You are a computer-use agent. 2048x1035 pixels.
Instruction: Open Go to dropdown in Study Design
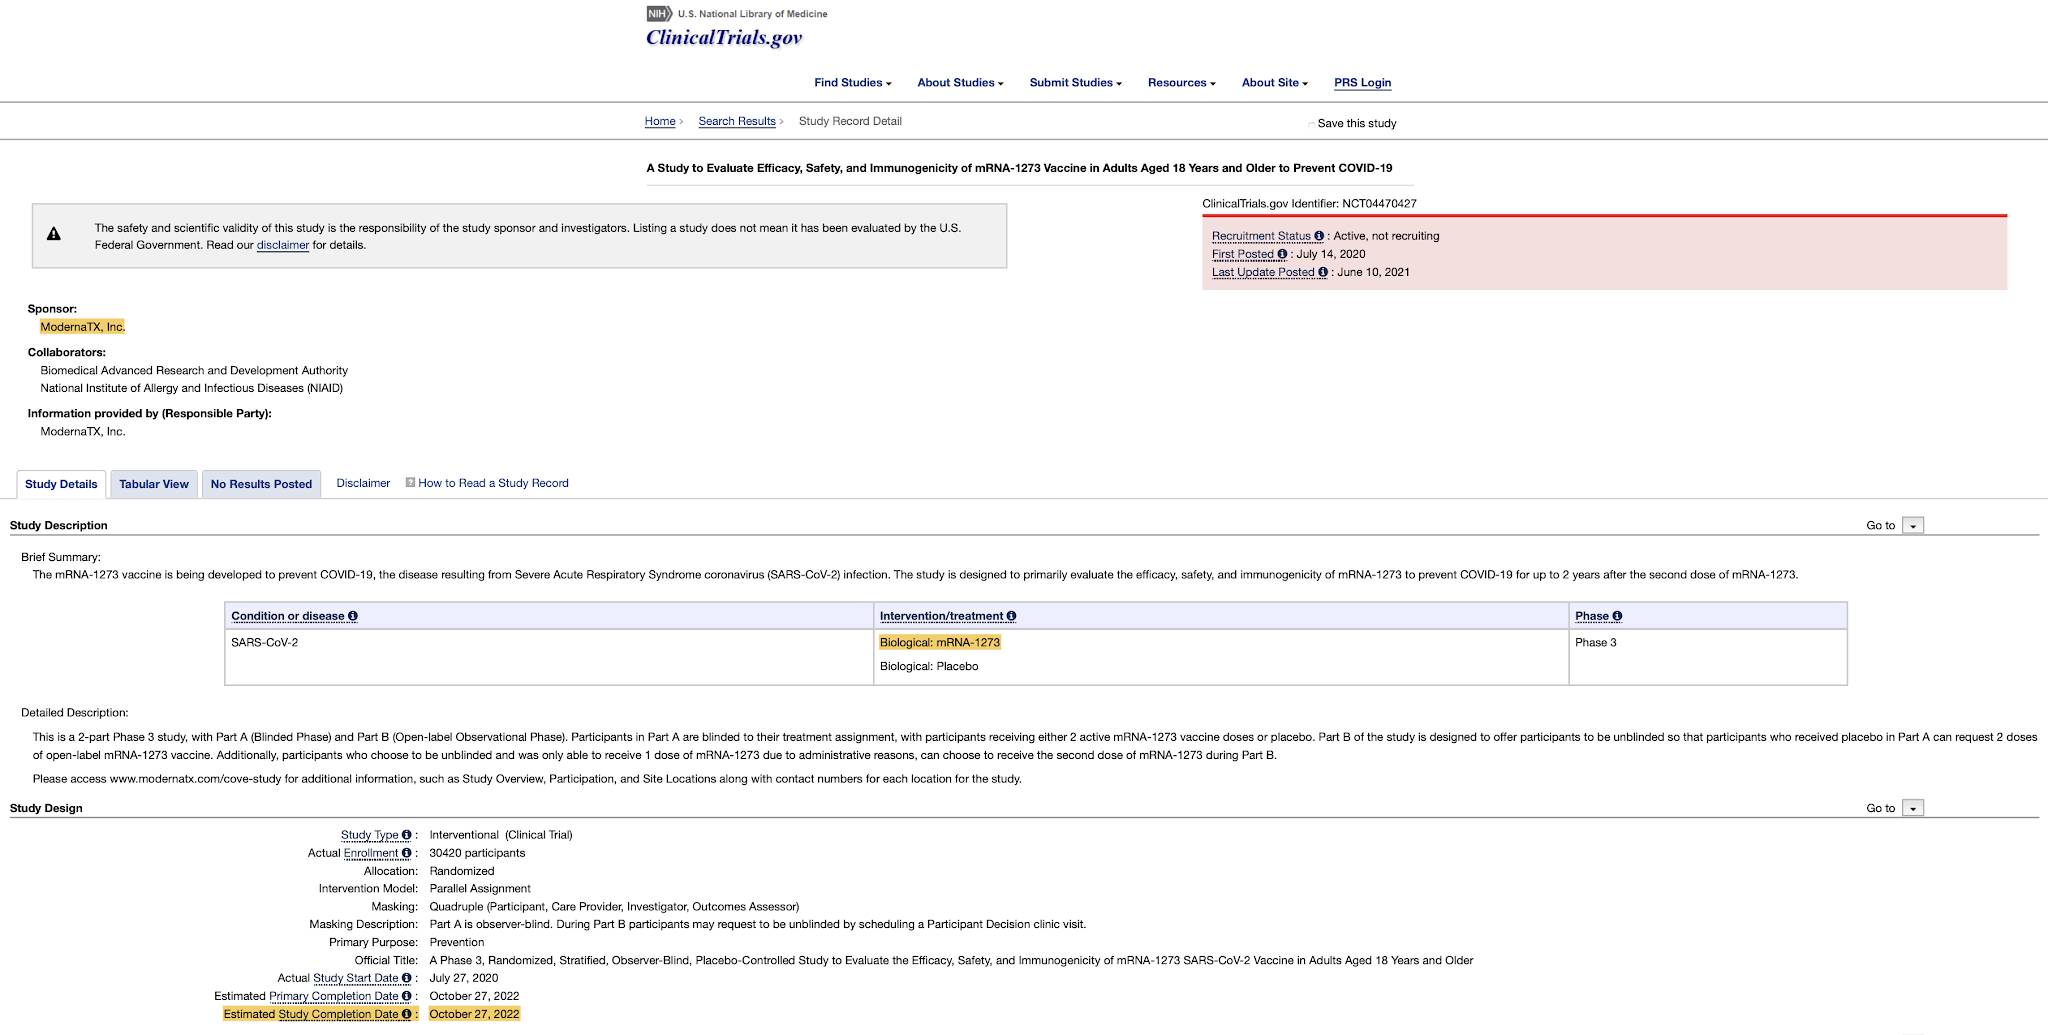(1912, 808)
